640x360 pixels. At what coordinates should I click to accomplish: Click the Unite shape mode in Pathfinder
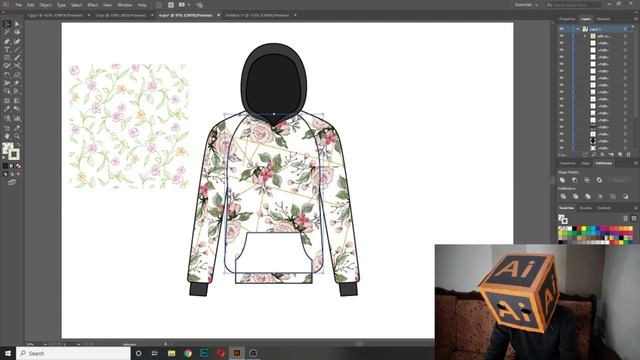[562, 180]
